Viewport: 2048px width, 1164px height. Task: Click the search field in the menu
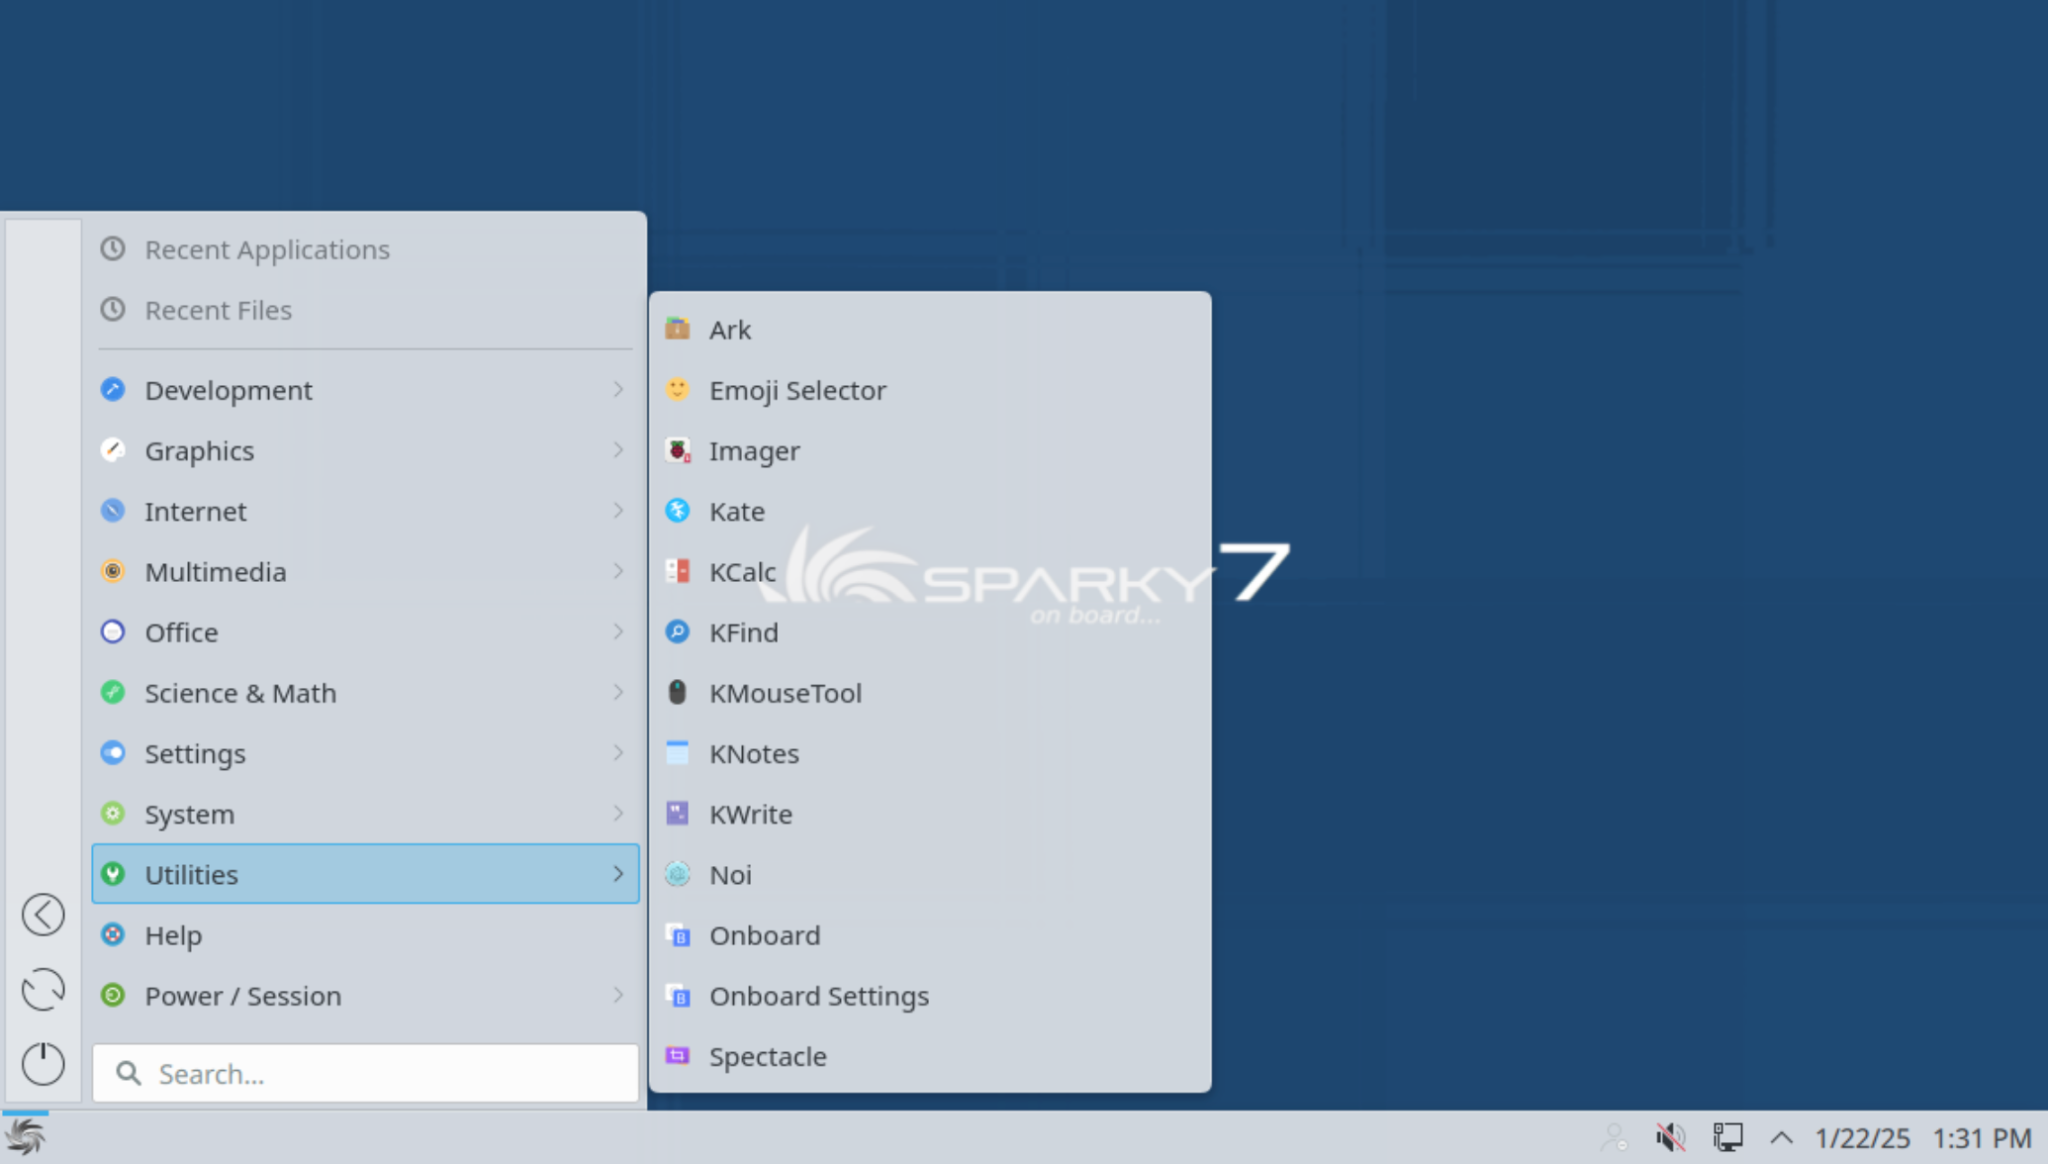tap(365, 1073)
